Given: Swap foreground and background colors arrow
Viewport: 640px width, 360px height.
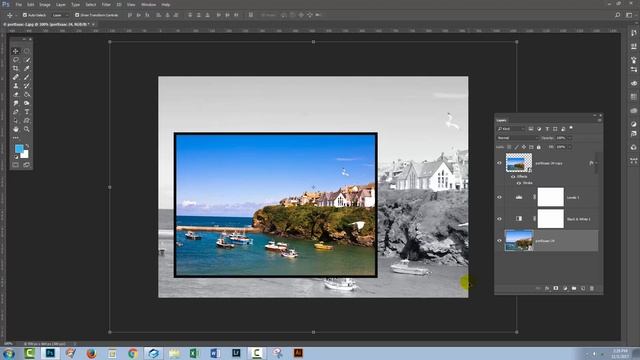Looking at the screenshot, I should pyautogui.click(x=27, y=146).
